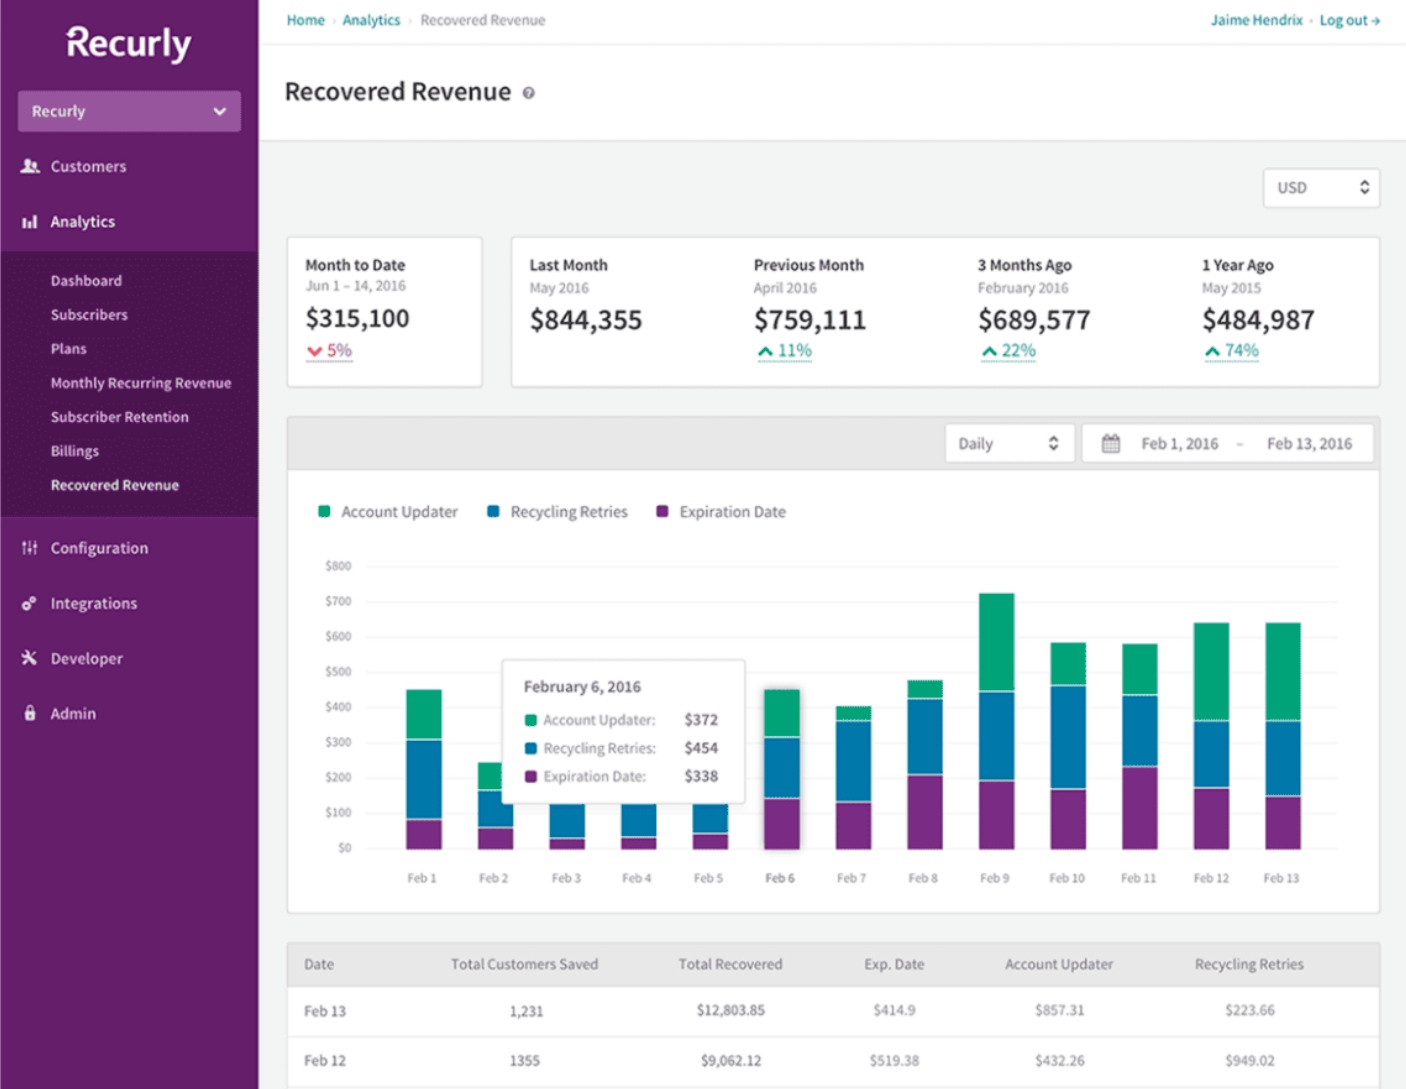Click the Recurly logo
The height and width of the screenshot is (1089, 1406).
pyautogui.click(x=128, y=43)
